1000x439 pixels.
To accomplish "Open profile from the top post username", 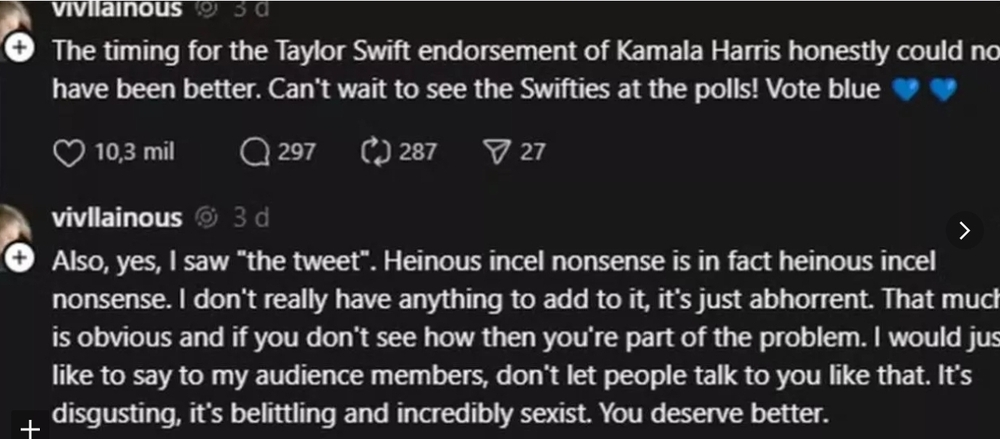I will [x=116, y=9].
